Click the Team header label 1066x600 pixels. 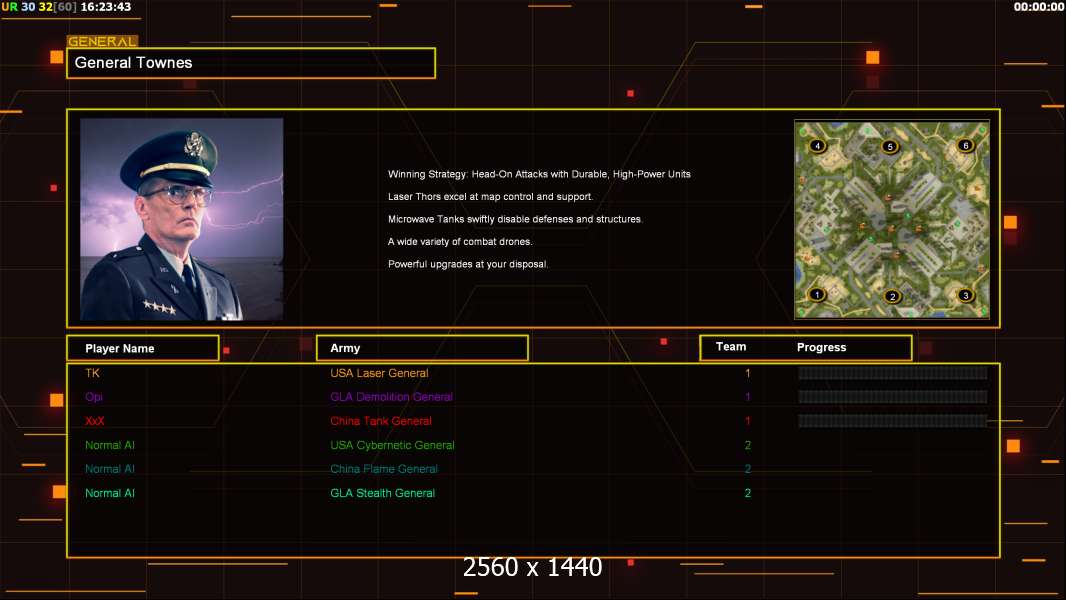click(x=731, y=347)
